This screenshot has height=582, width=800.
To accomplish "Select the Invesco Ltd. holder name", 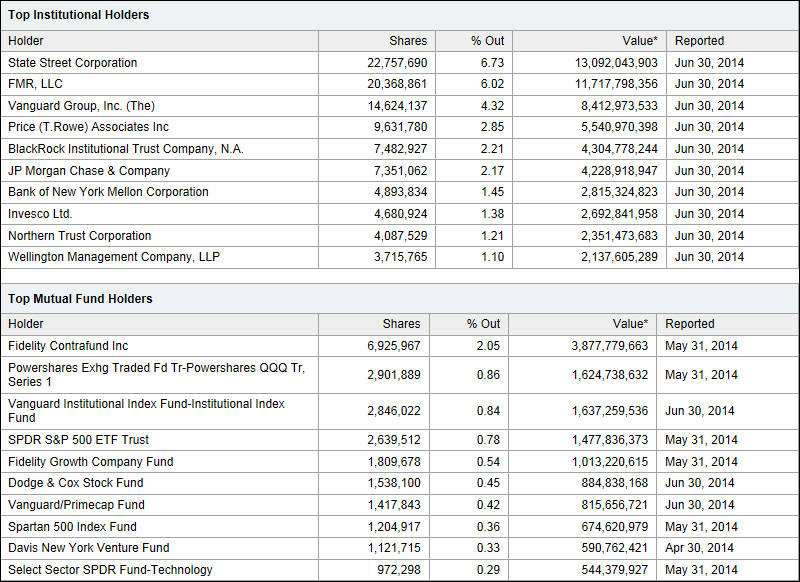I will point(40,214).
